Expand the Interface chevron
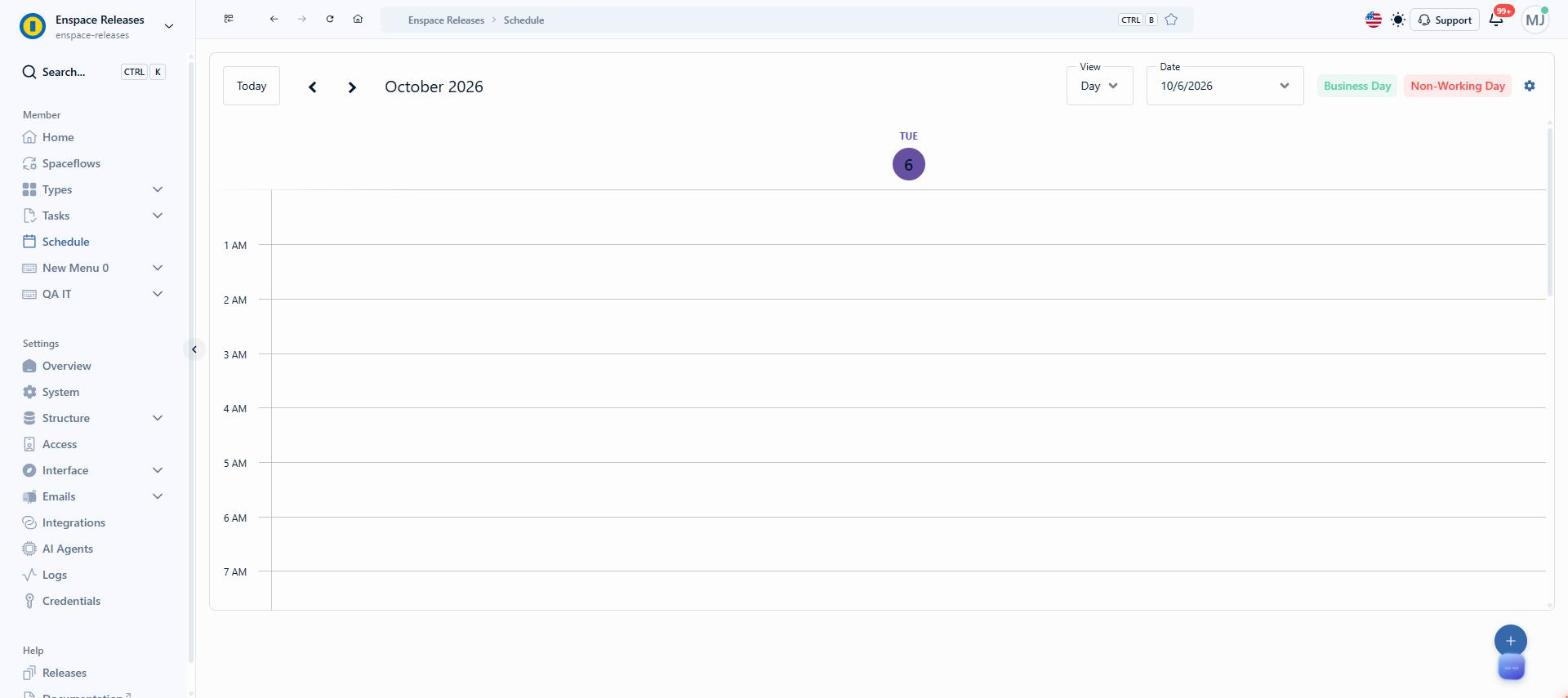1568x698 pixels. point(157,470)
